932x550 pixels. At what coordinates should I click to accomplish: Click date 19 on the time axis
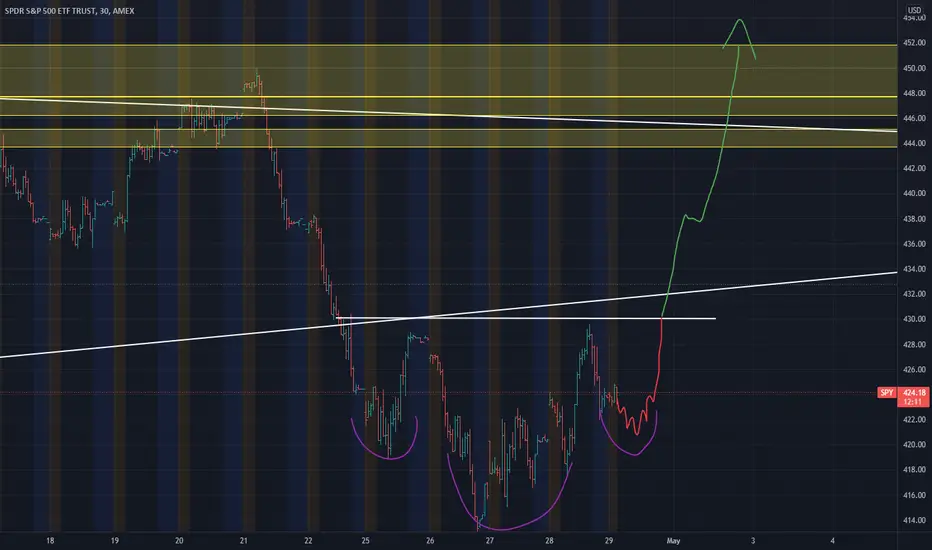tap(115, 540)
